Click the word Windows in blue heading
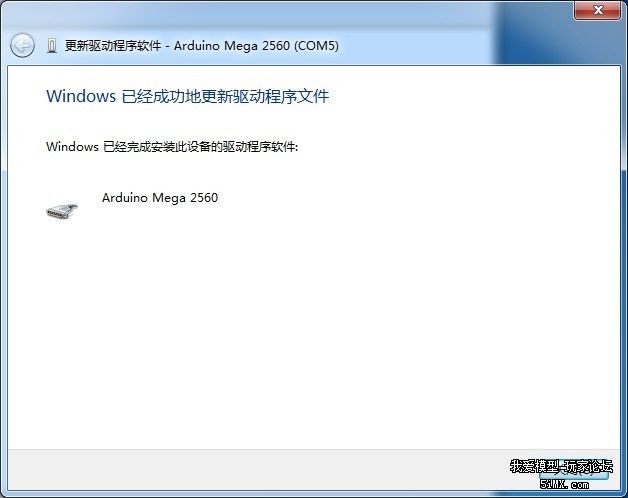This screenshot has width=628, height=498. click(x=81, y=96)
